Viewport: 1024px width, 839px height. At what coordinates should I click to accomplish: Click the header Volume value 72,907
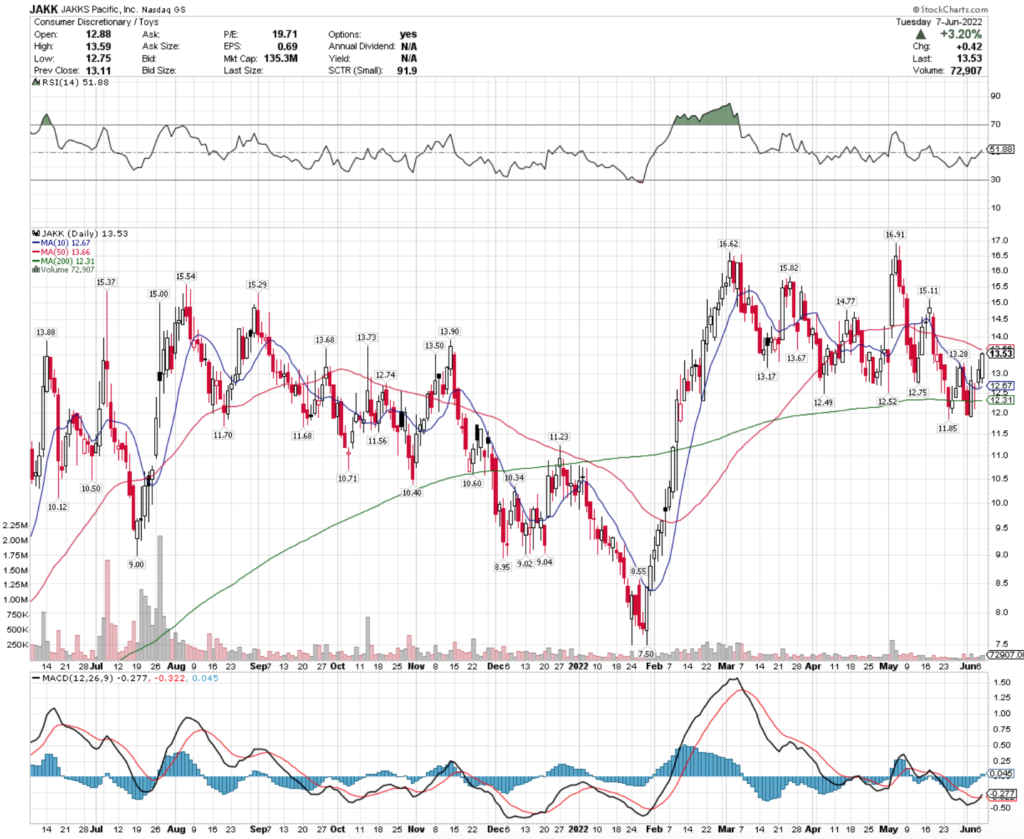coord(966,70)
